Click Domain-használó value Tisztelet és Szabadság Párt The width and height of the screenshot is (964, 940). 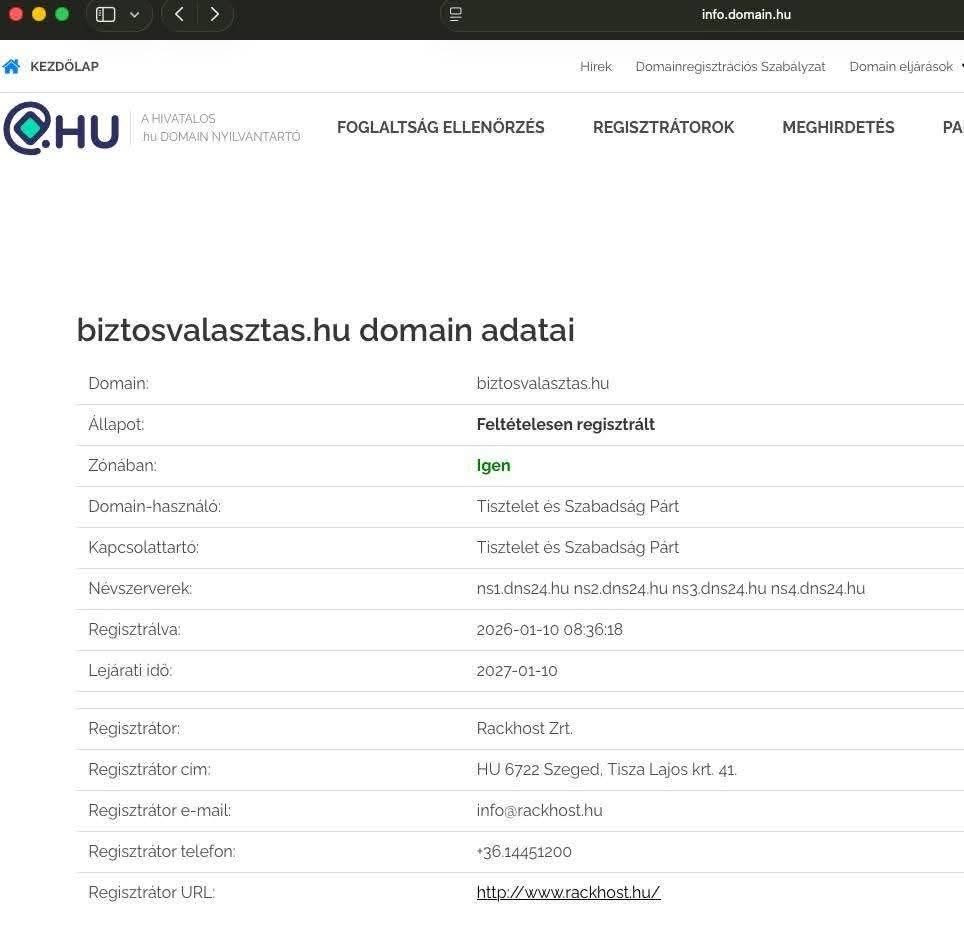[x=577, y=506]
